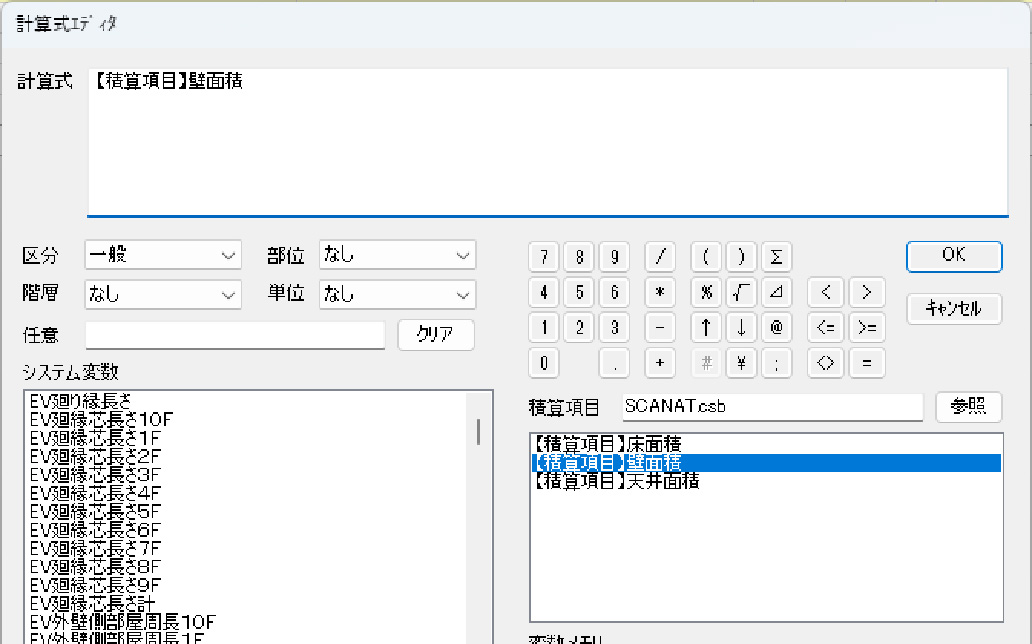
Task: Insert the sigma summation operator
Action: click(776, 256)
